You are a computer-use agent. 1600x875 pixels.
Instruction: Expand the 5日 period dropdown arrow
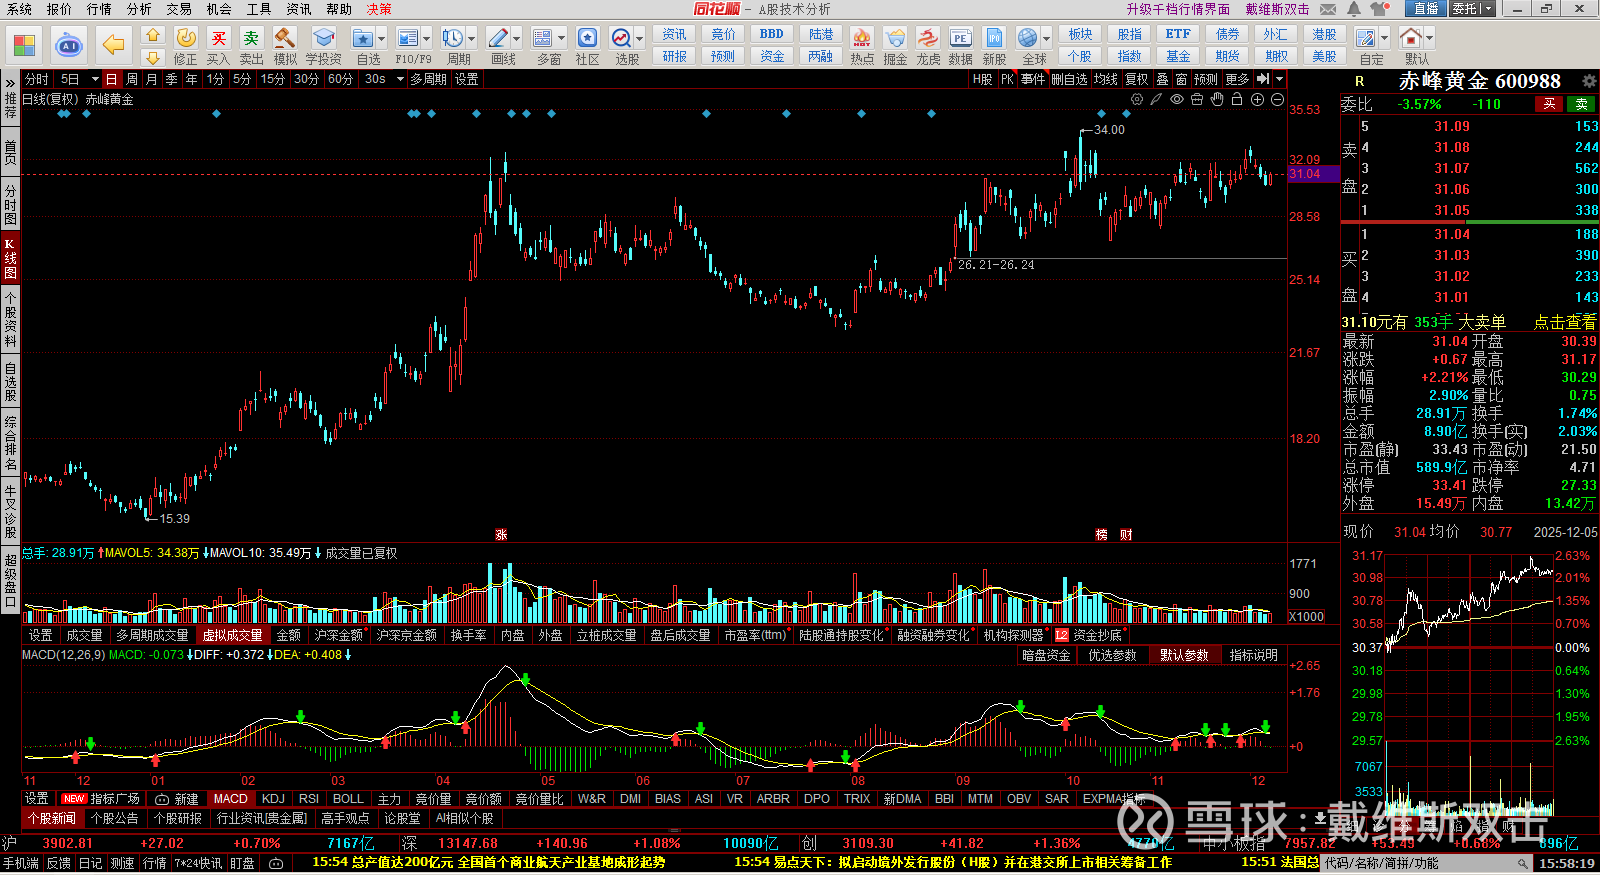tap(95, 79)
